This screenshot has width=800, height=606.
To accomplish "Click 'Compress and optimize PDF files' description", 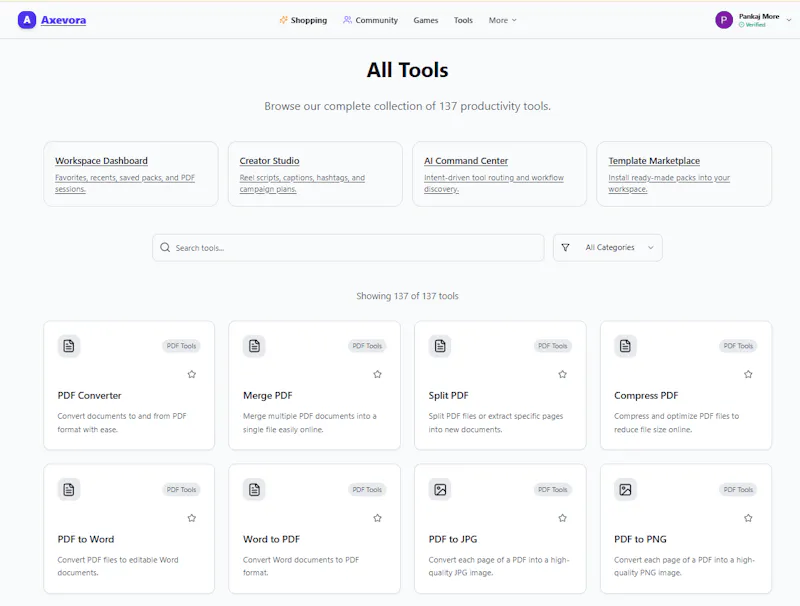I will pyautogui.click(x=676, y=422).
